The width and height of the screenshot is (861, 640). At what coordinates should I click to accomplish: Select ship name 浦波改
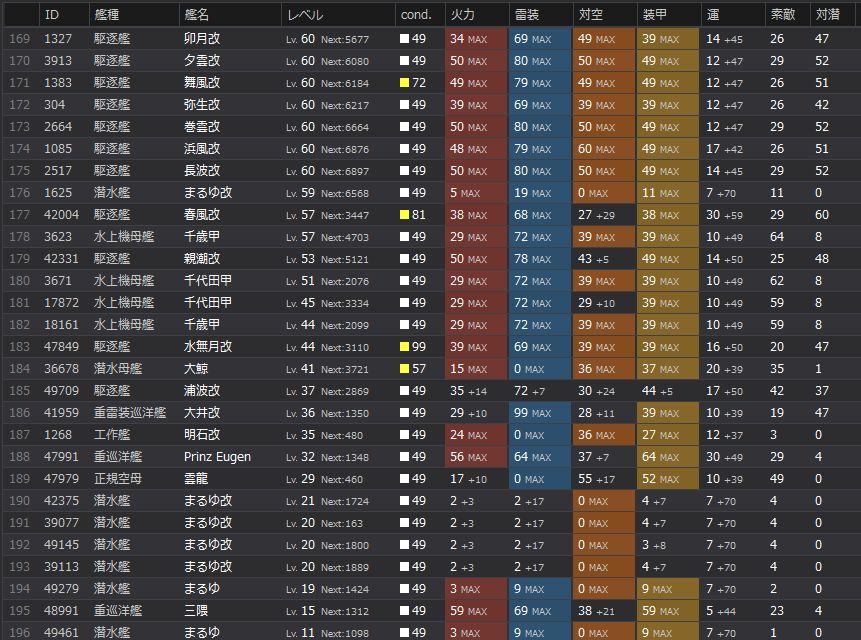click(x=202, y=391)
